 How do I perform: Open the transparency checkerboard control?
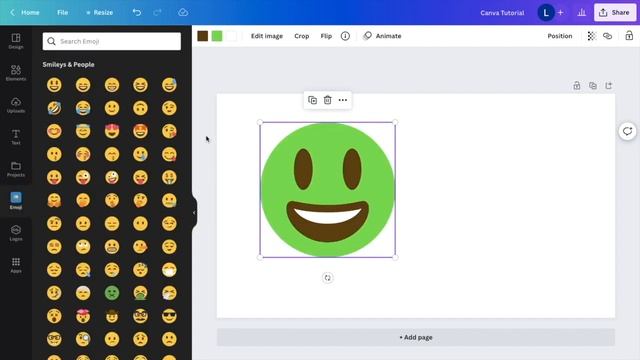tap(591, 36)
